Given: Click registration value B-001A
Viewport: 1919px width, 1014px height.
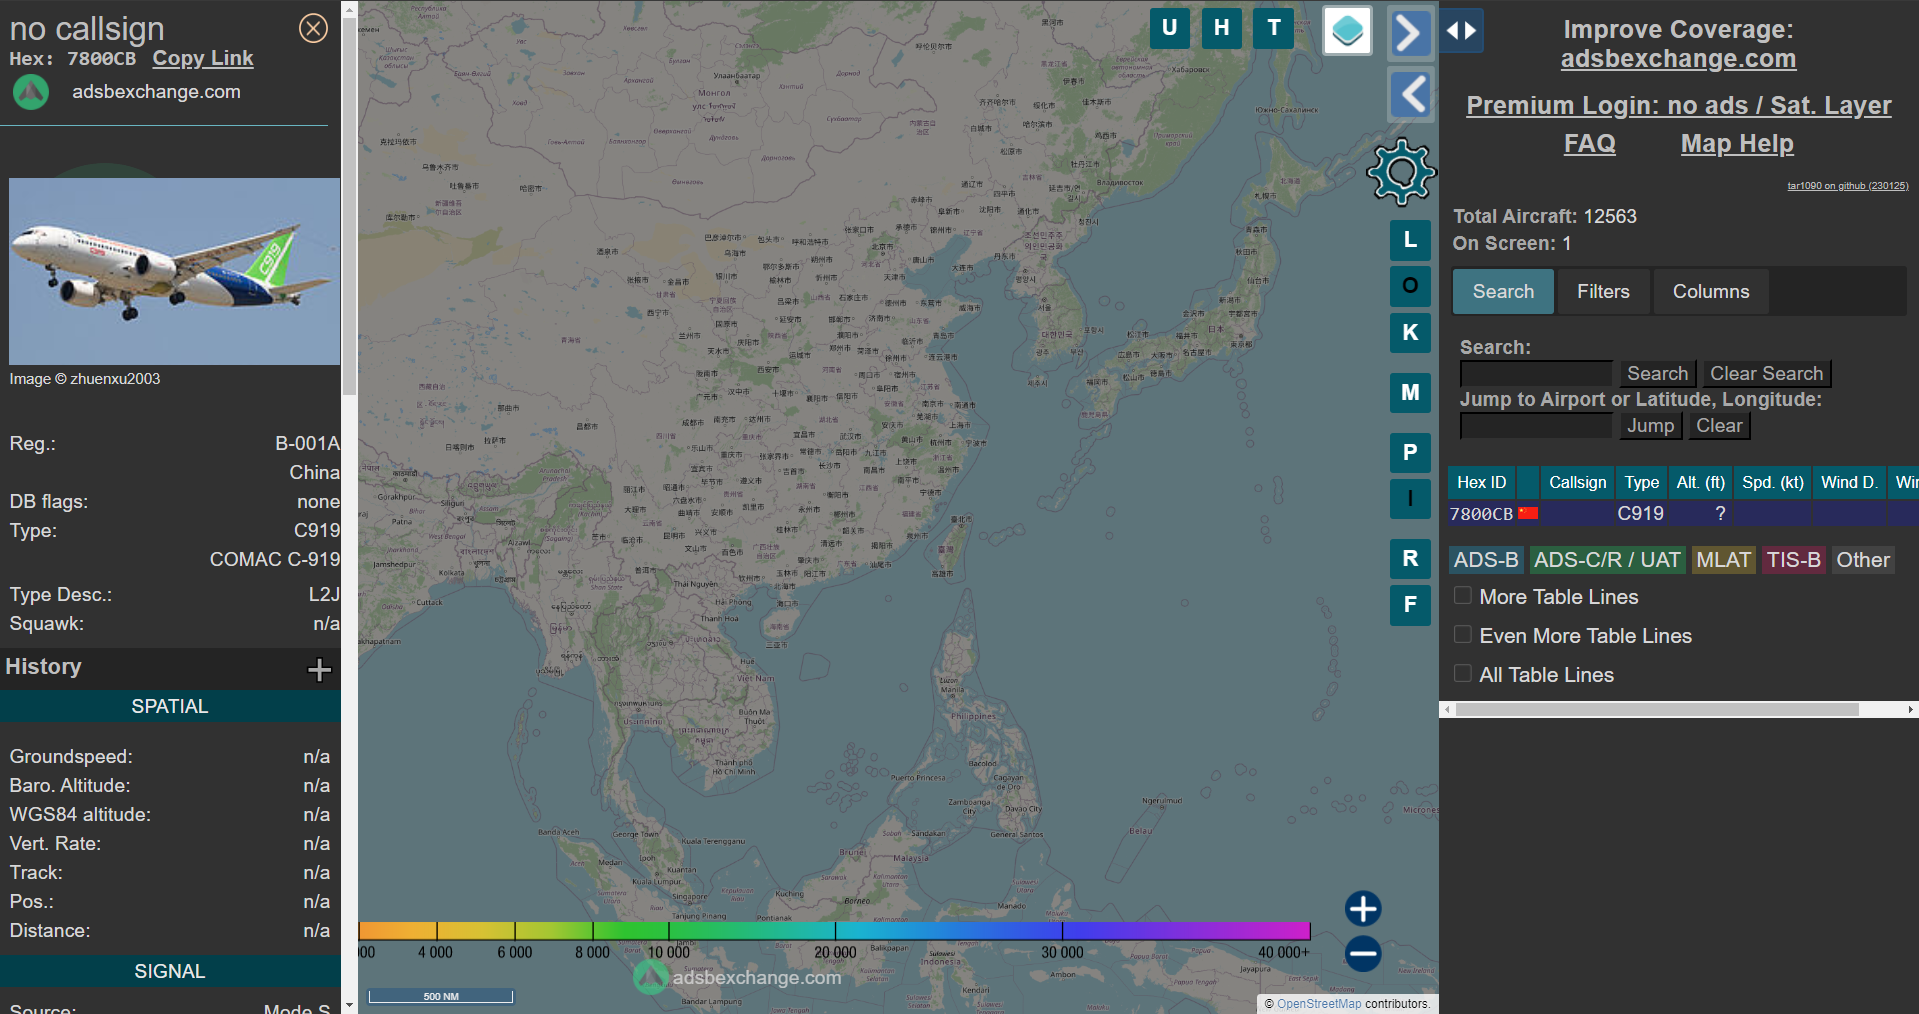Looking at the screenshot, I should (x=307, y=443).
